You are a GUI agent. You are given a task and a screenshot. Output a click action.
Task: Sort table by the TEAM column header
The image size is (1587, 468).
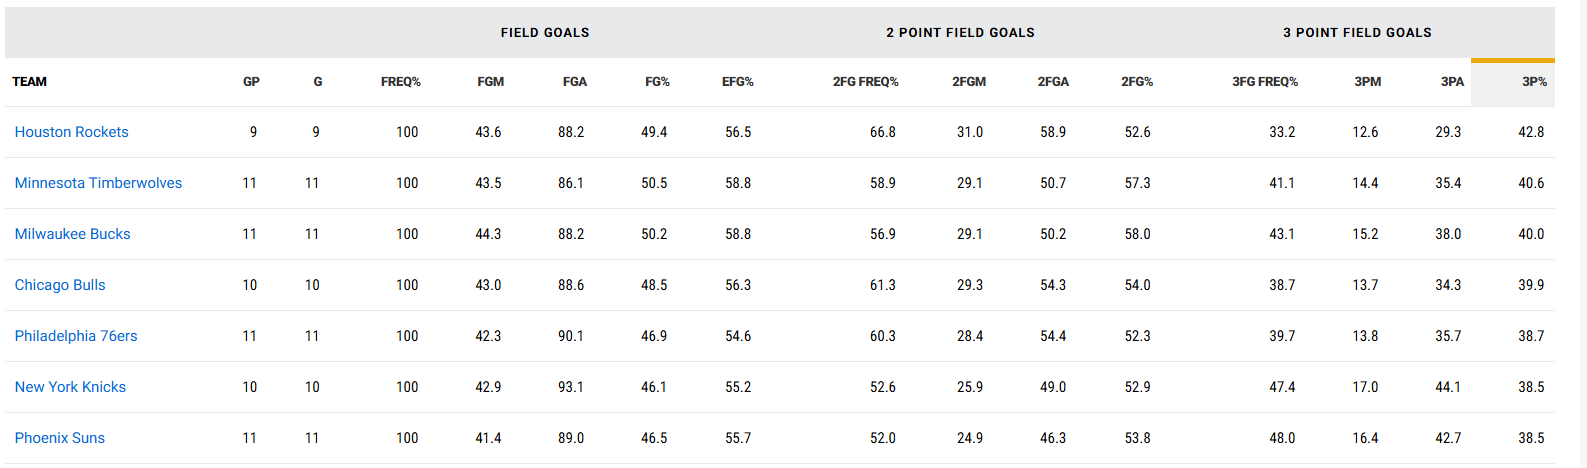tap(30, 82)
